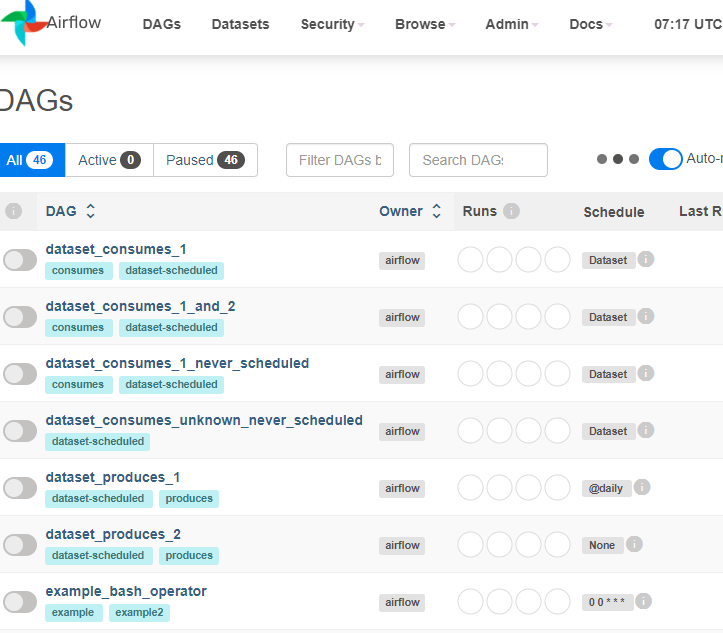Click airflow owner badge for dataset_consumes_1
Image resolution: width=723 pixels, height=633 pixels.
coord(402,260)
